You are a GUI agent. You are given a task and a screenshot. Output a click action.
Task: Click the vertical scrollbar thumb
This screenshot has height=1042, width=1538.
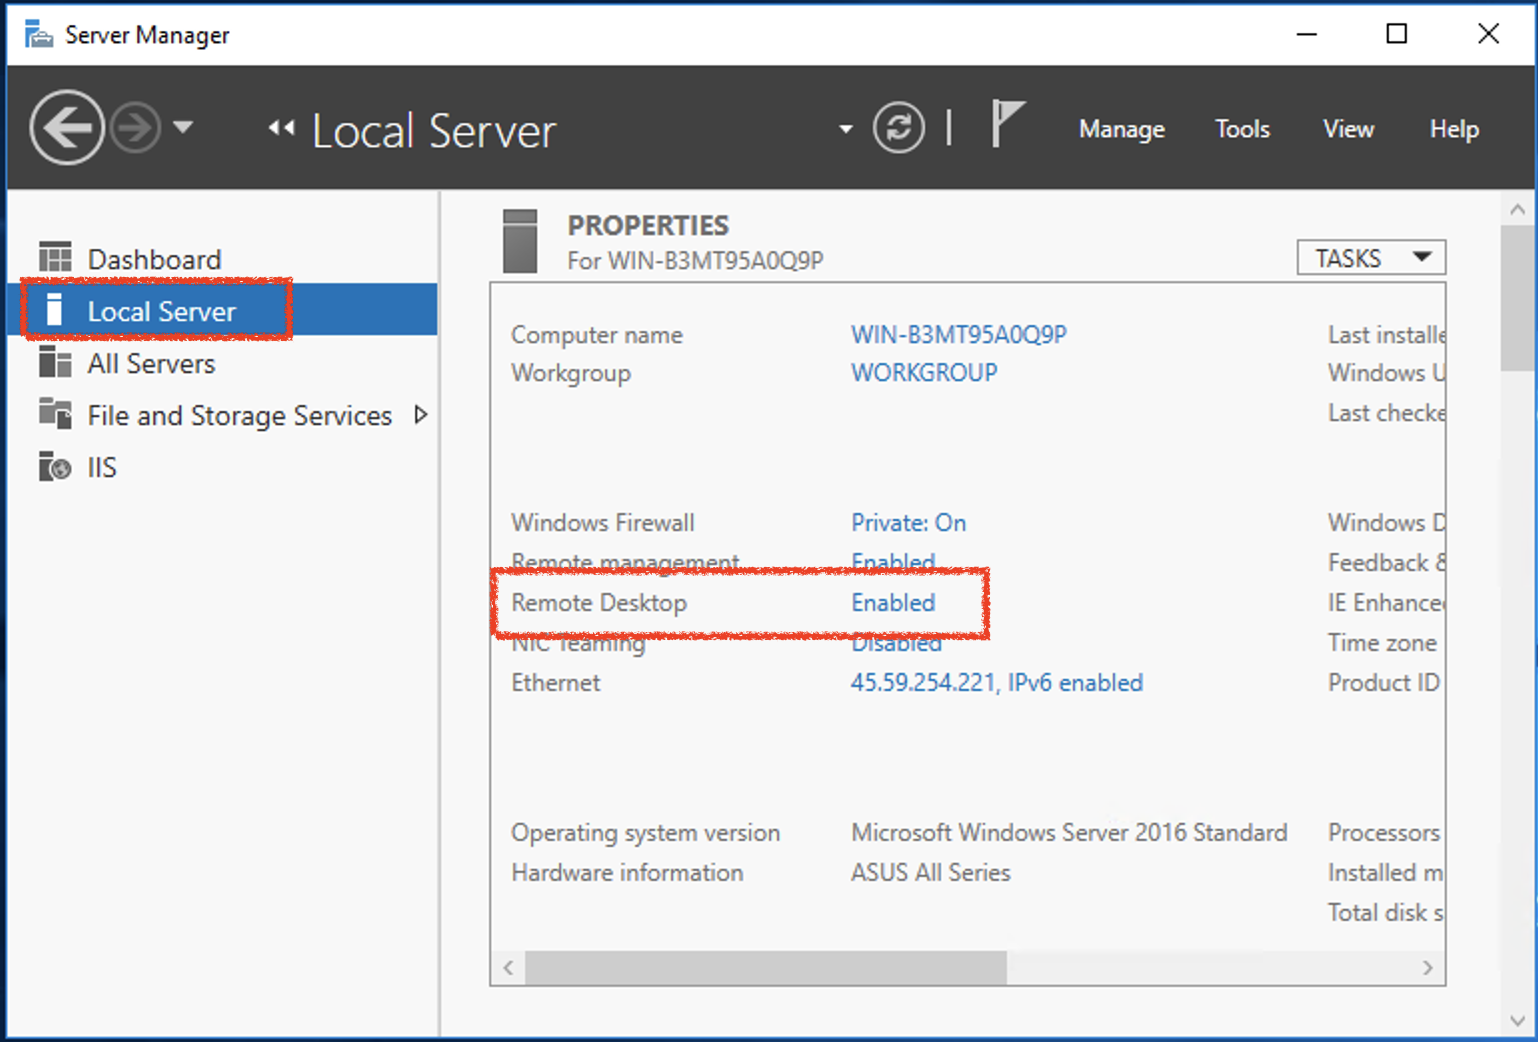click(x=1517, y=298)
